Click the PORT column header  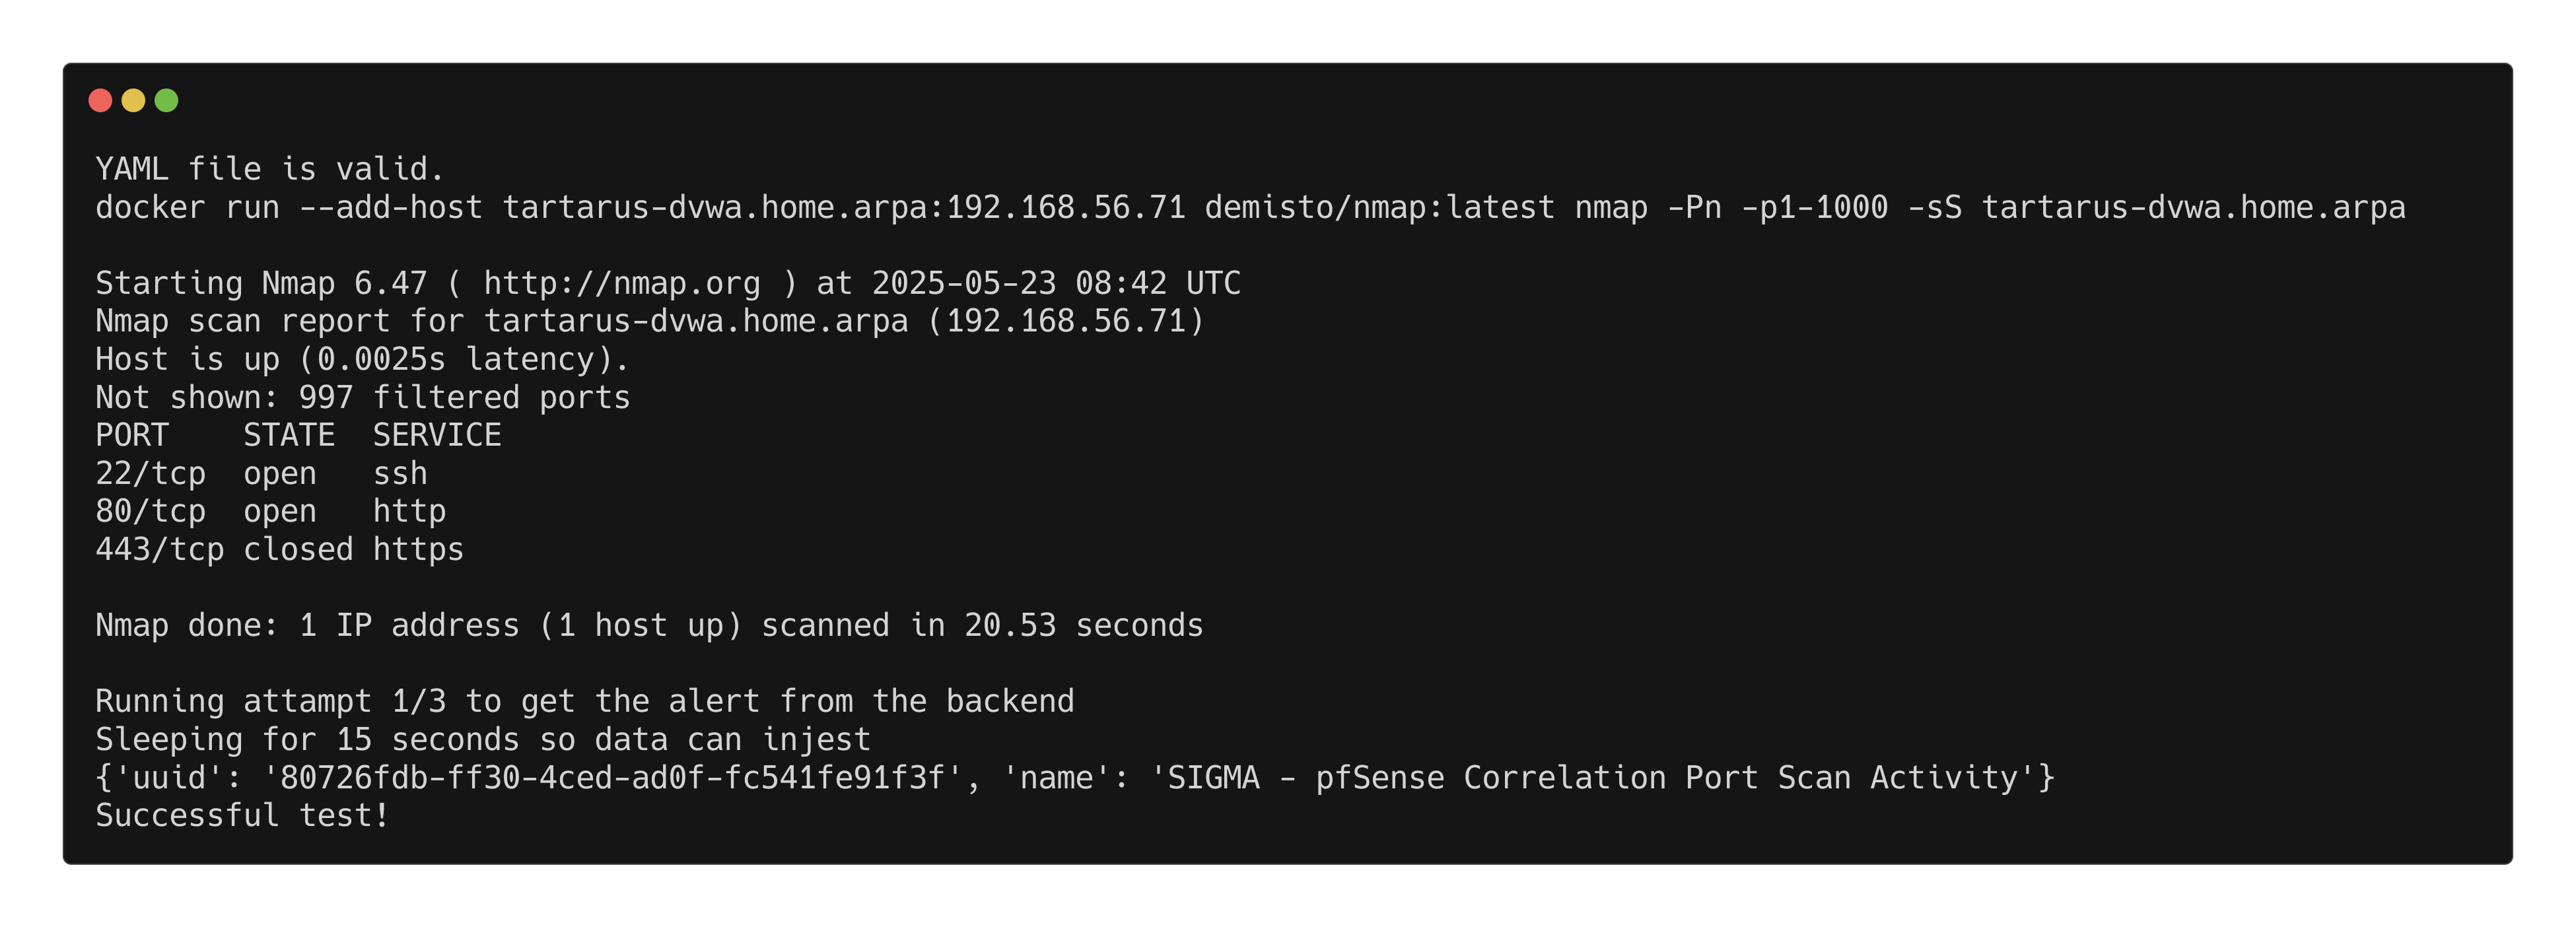[x=132, y=435]
